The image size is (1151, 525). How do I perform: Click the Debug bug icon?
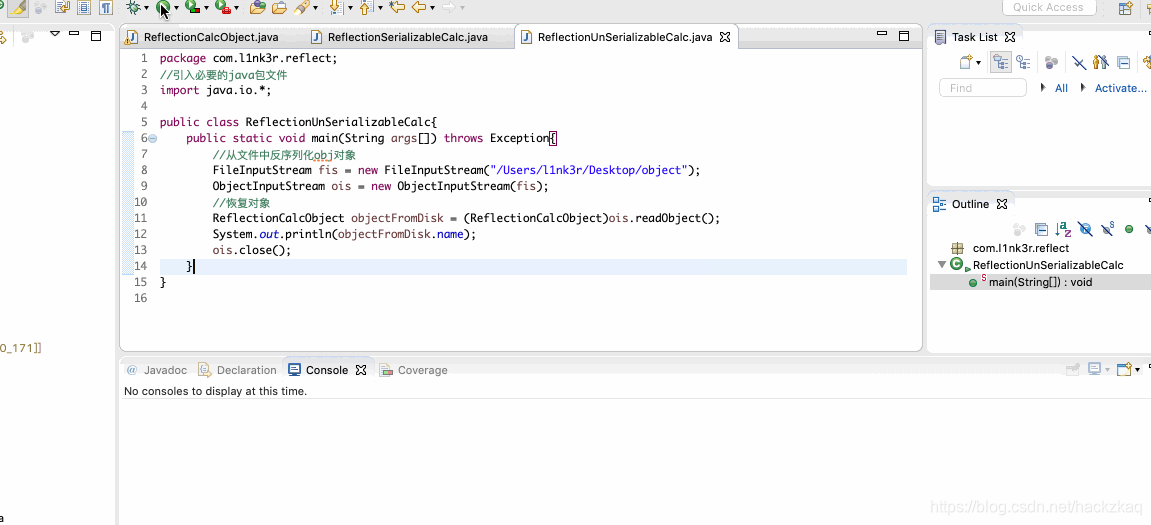[x=134, y=7]
